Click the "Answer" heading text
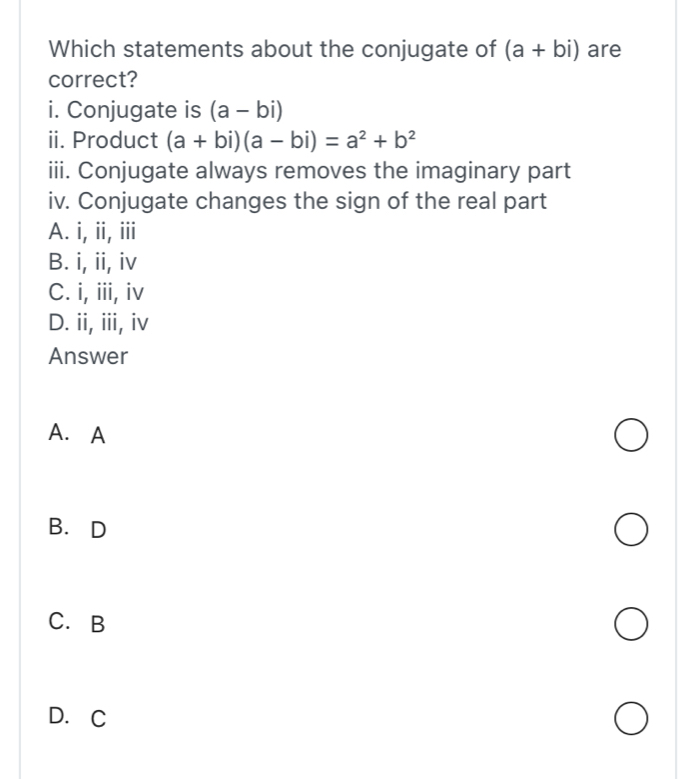The image size is (695, 779). 88,357
